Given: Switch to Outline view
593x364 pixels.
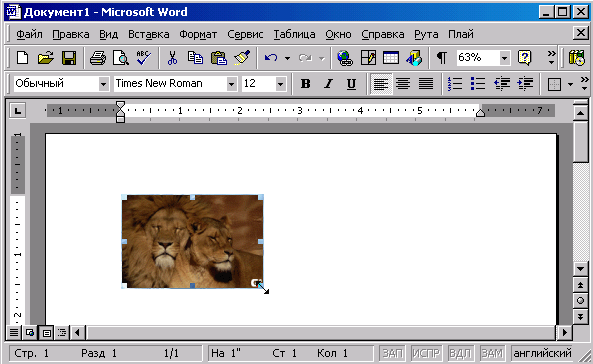Looking at the screenshot, I should pyautogui.click(x=62, y=333).
